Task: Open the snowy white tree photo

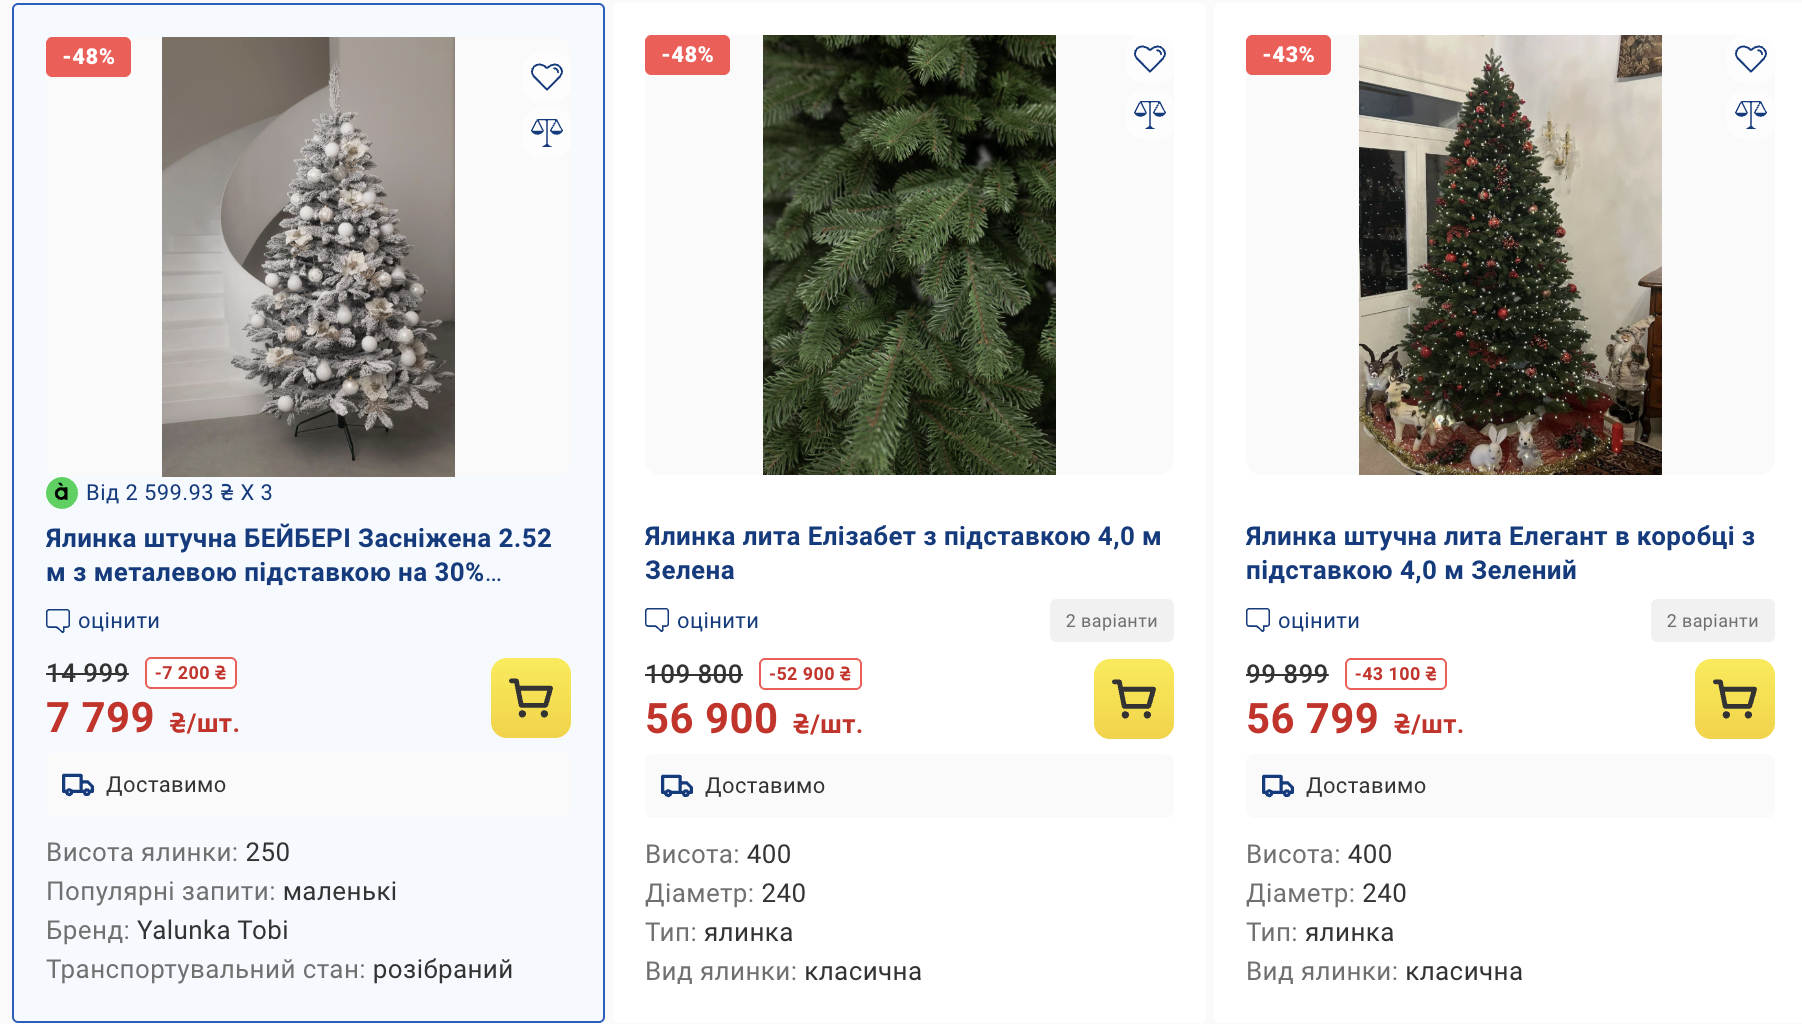Action: coord(308,257)
